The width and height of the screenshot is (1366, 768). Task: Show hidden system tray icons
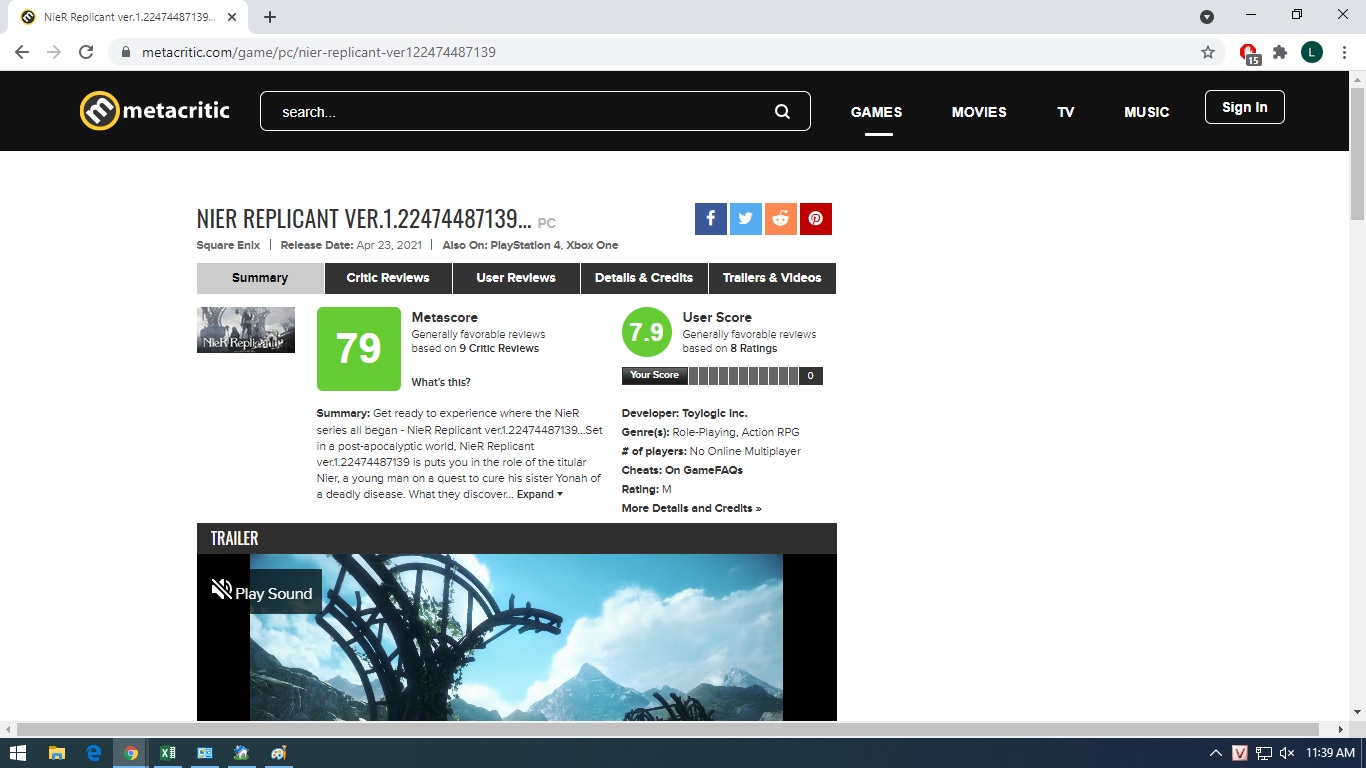(x=1216, y=753)
